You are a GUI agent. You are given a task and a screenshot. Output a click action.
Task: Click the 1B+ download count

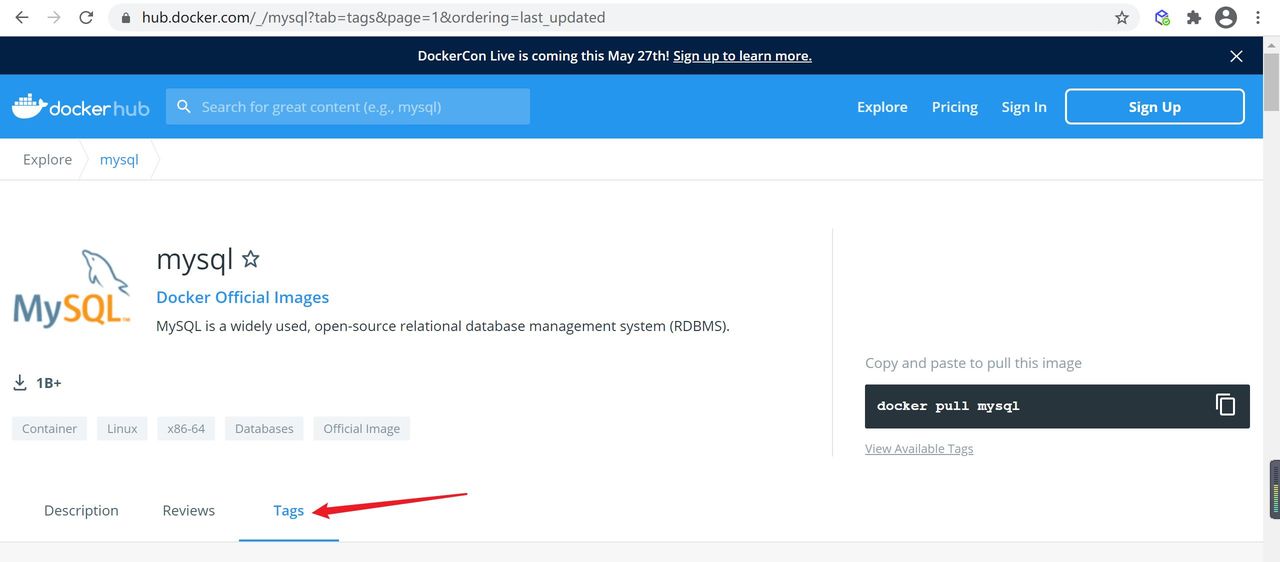coord(49,383)
